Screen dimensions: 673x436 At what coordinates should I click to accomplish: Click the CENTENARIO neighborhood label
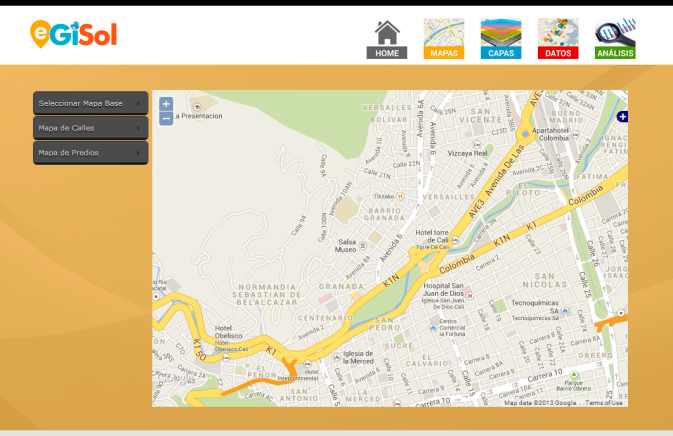pyautogui.click(x=325, y=318)
